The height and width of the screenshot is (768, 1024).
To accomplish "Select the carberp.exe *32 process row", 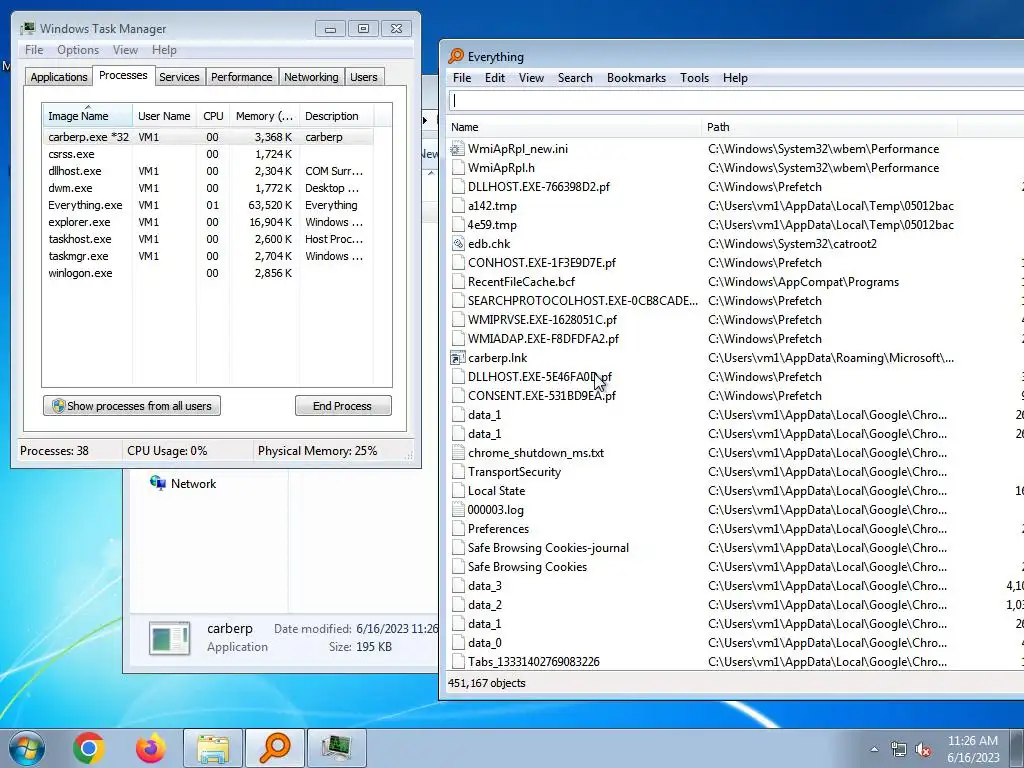I will coord(208,137).
